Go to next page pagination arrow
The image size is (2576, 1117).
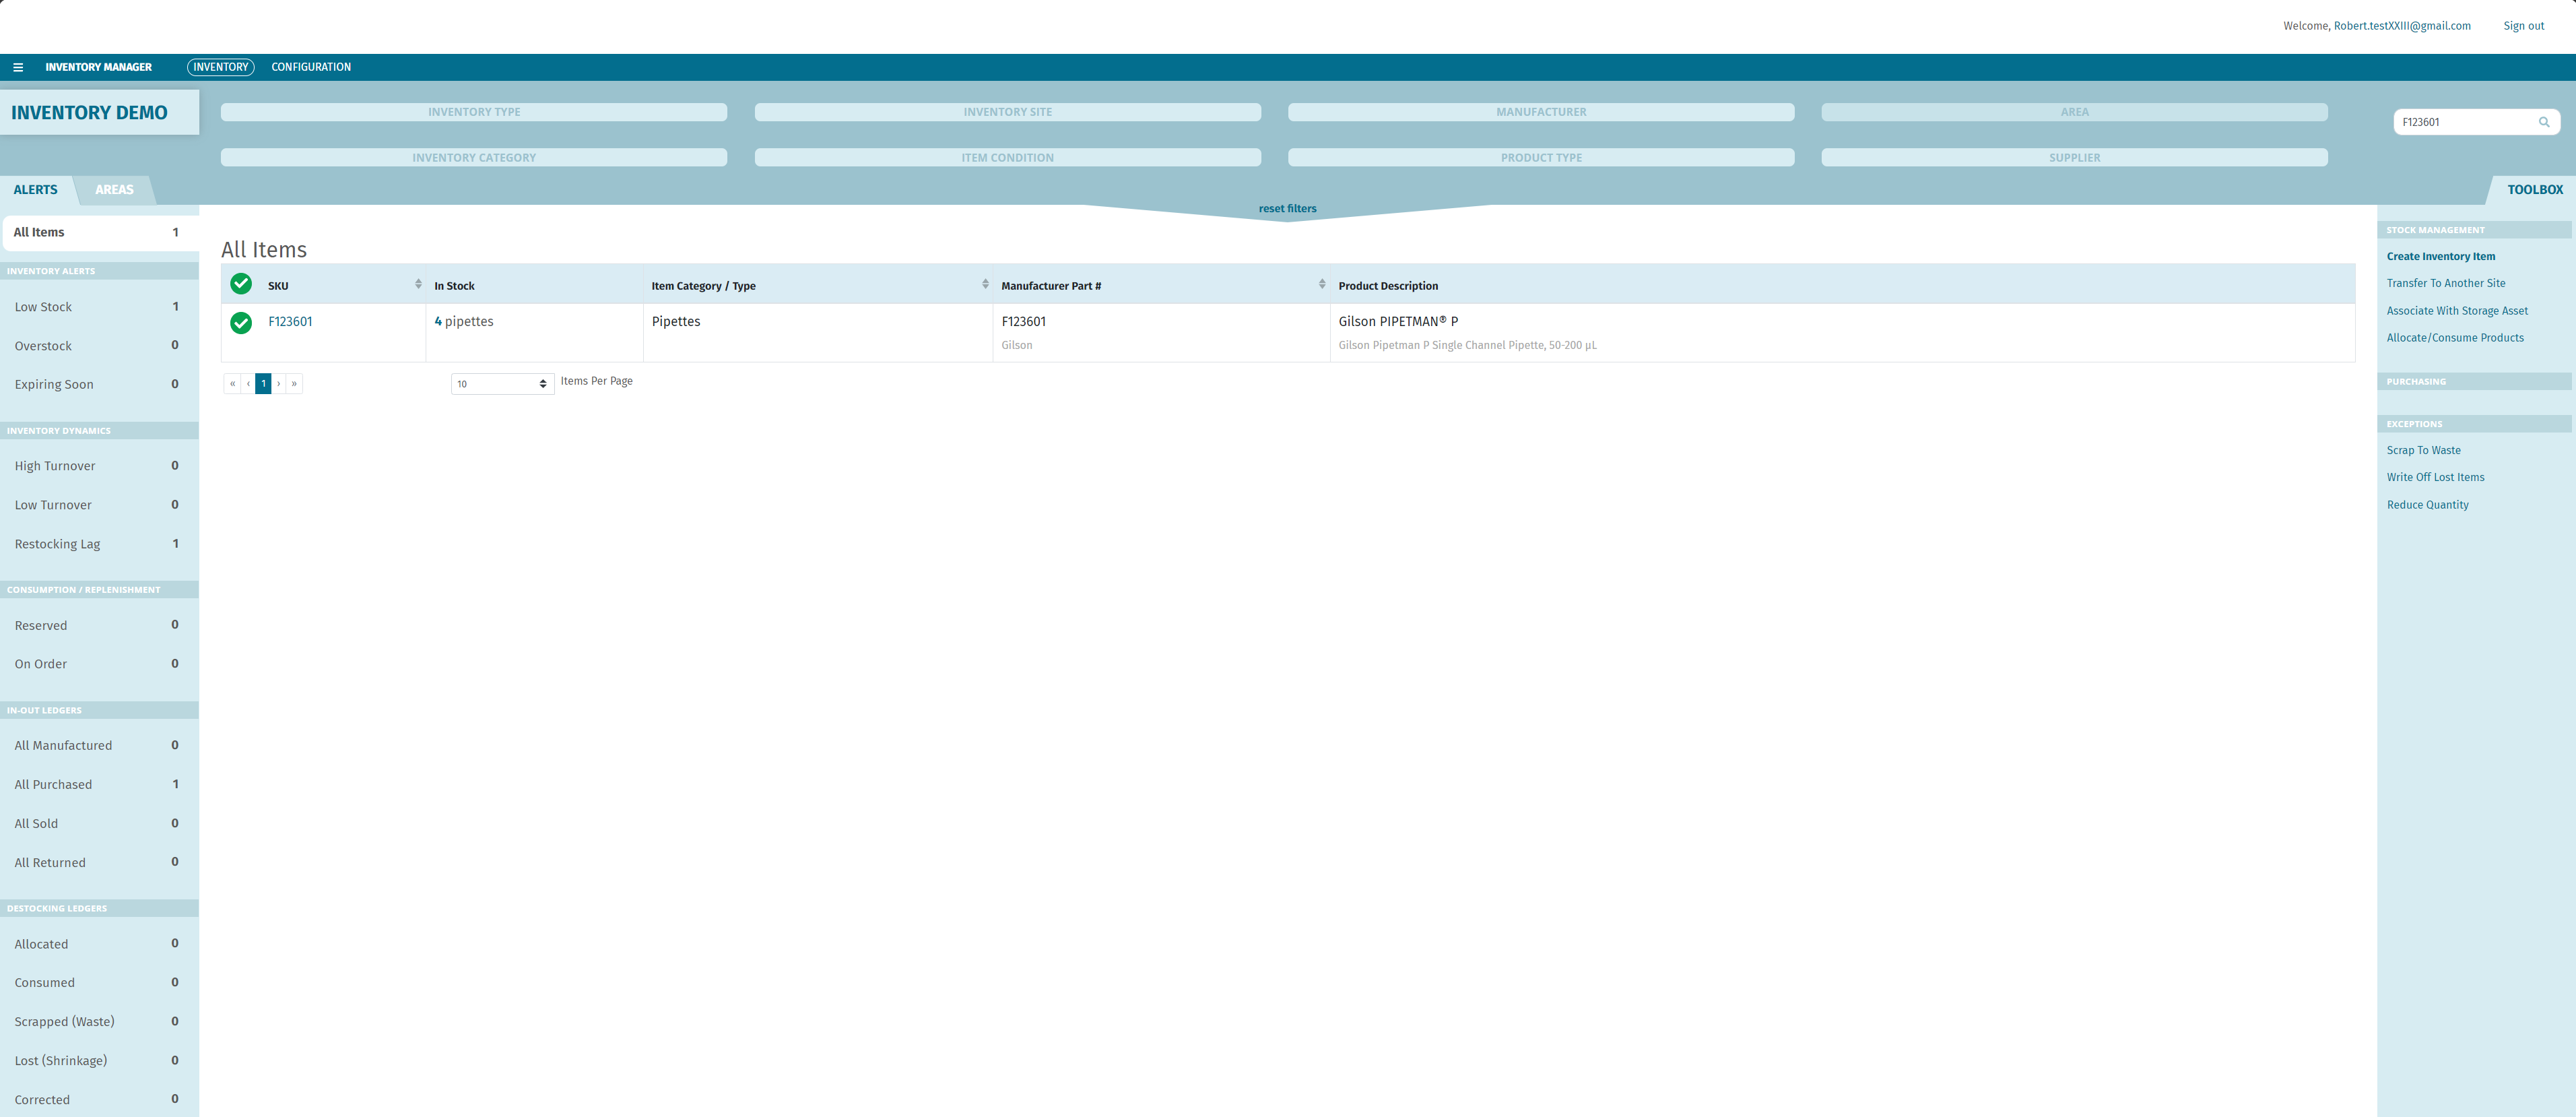pyautogui.click(x=279, y=384)
